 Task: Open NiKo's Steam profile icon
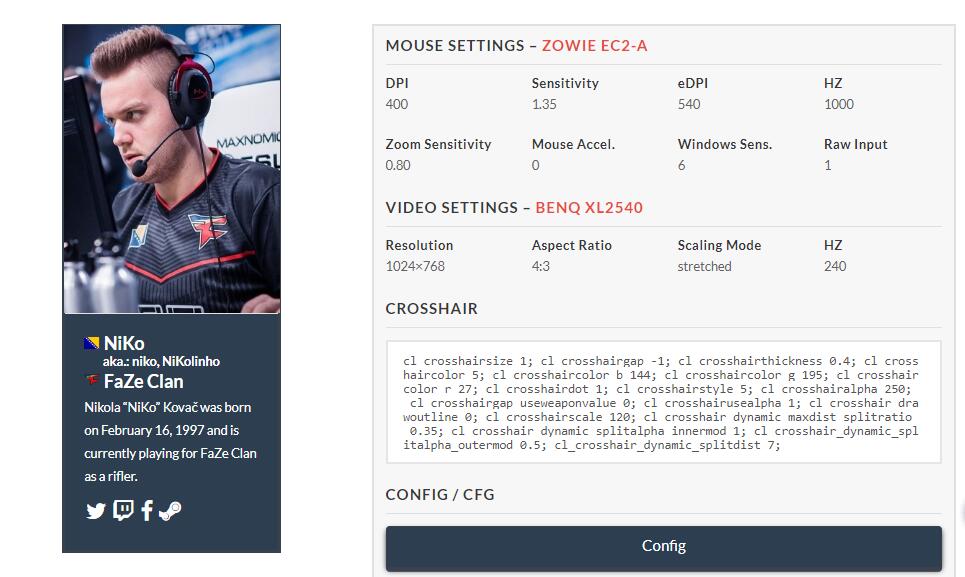170,511
